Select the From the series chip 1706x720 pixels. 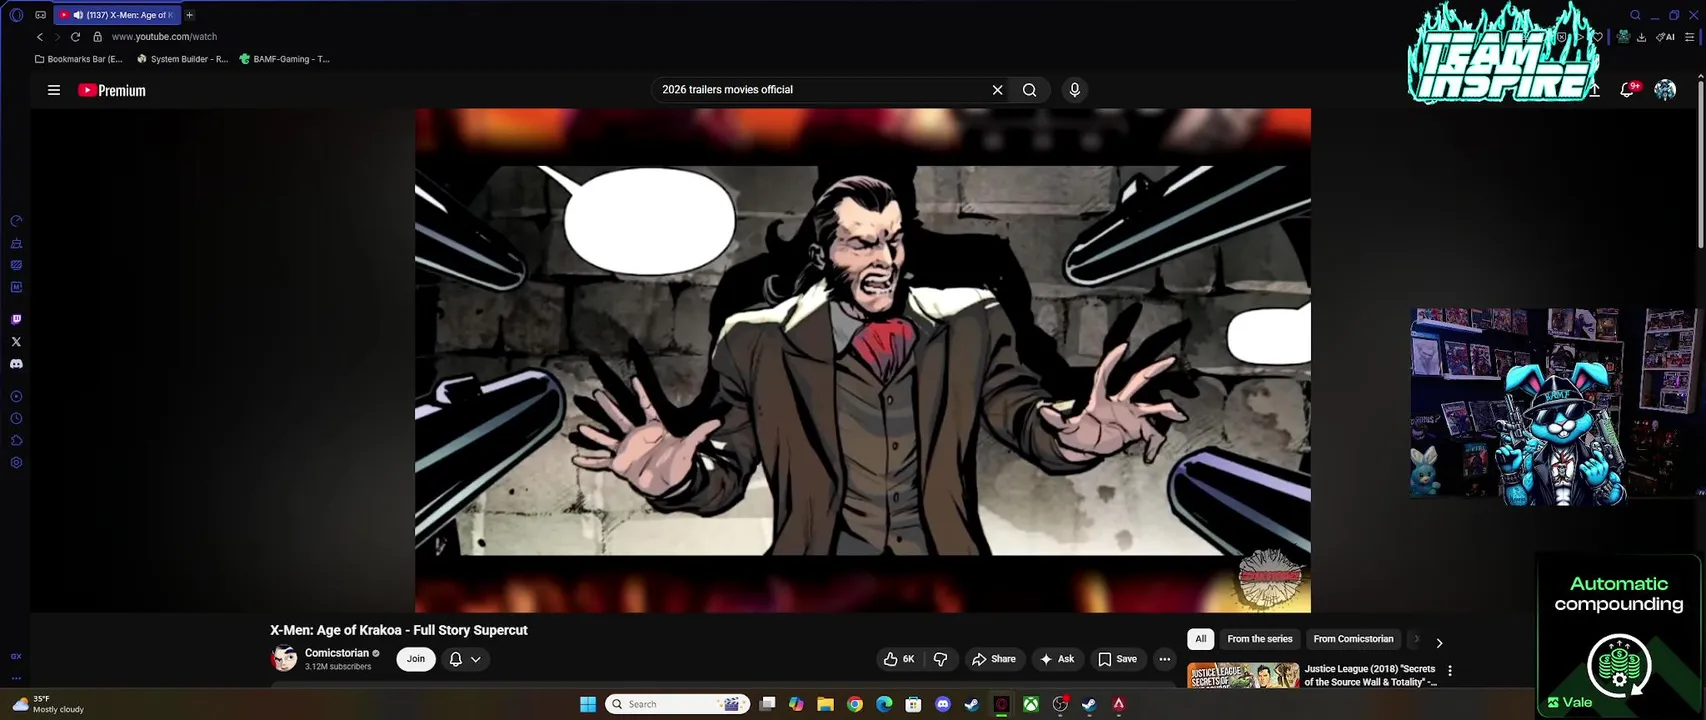(1260, 639)
